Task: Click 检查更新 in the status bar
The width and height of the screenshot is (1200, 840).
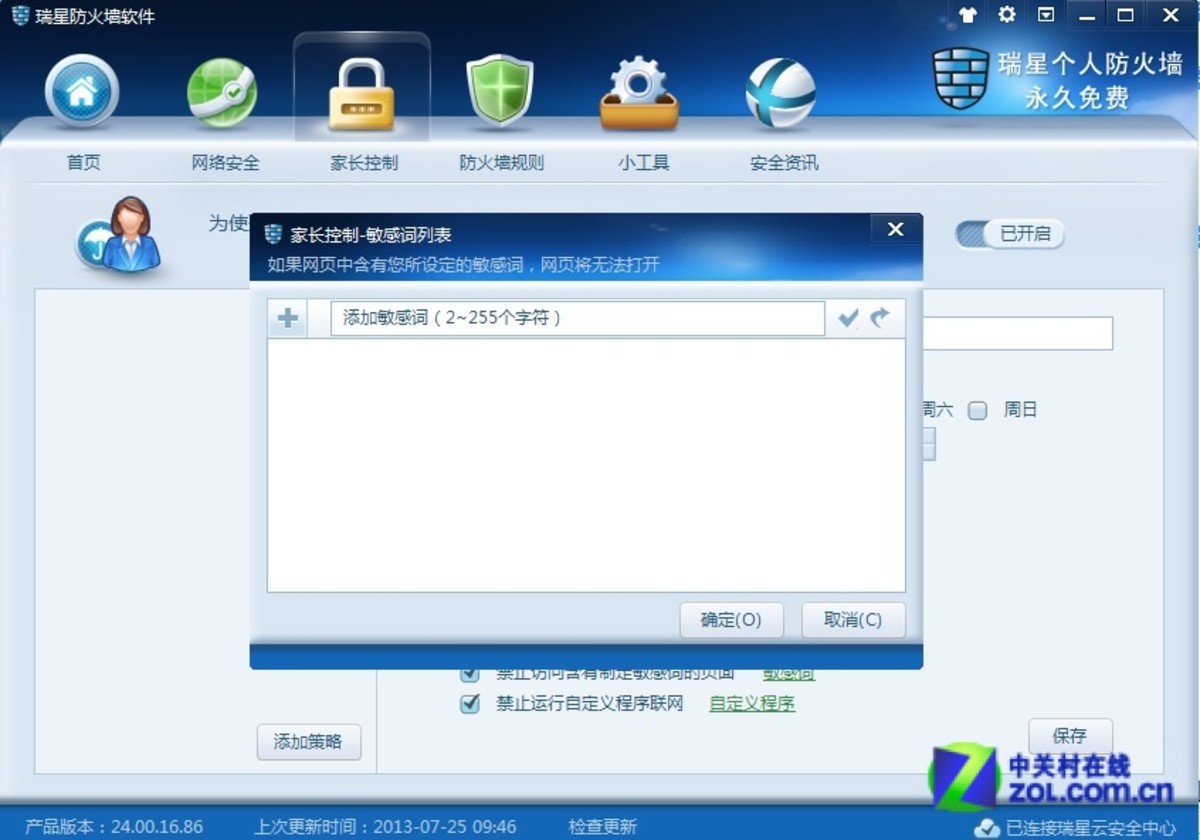Action: [x=603, y=827]
